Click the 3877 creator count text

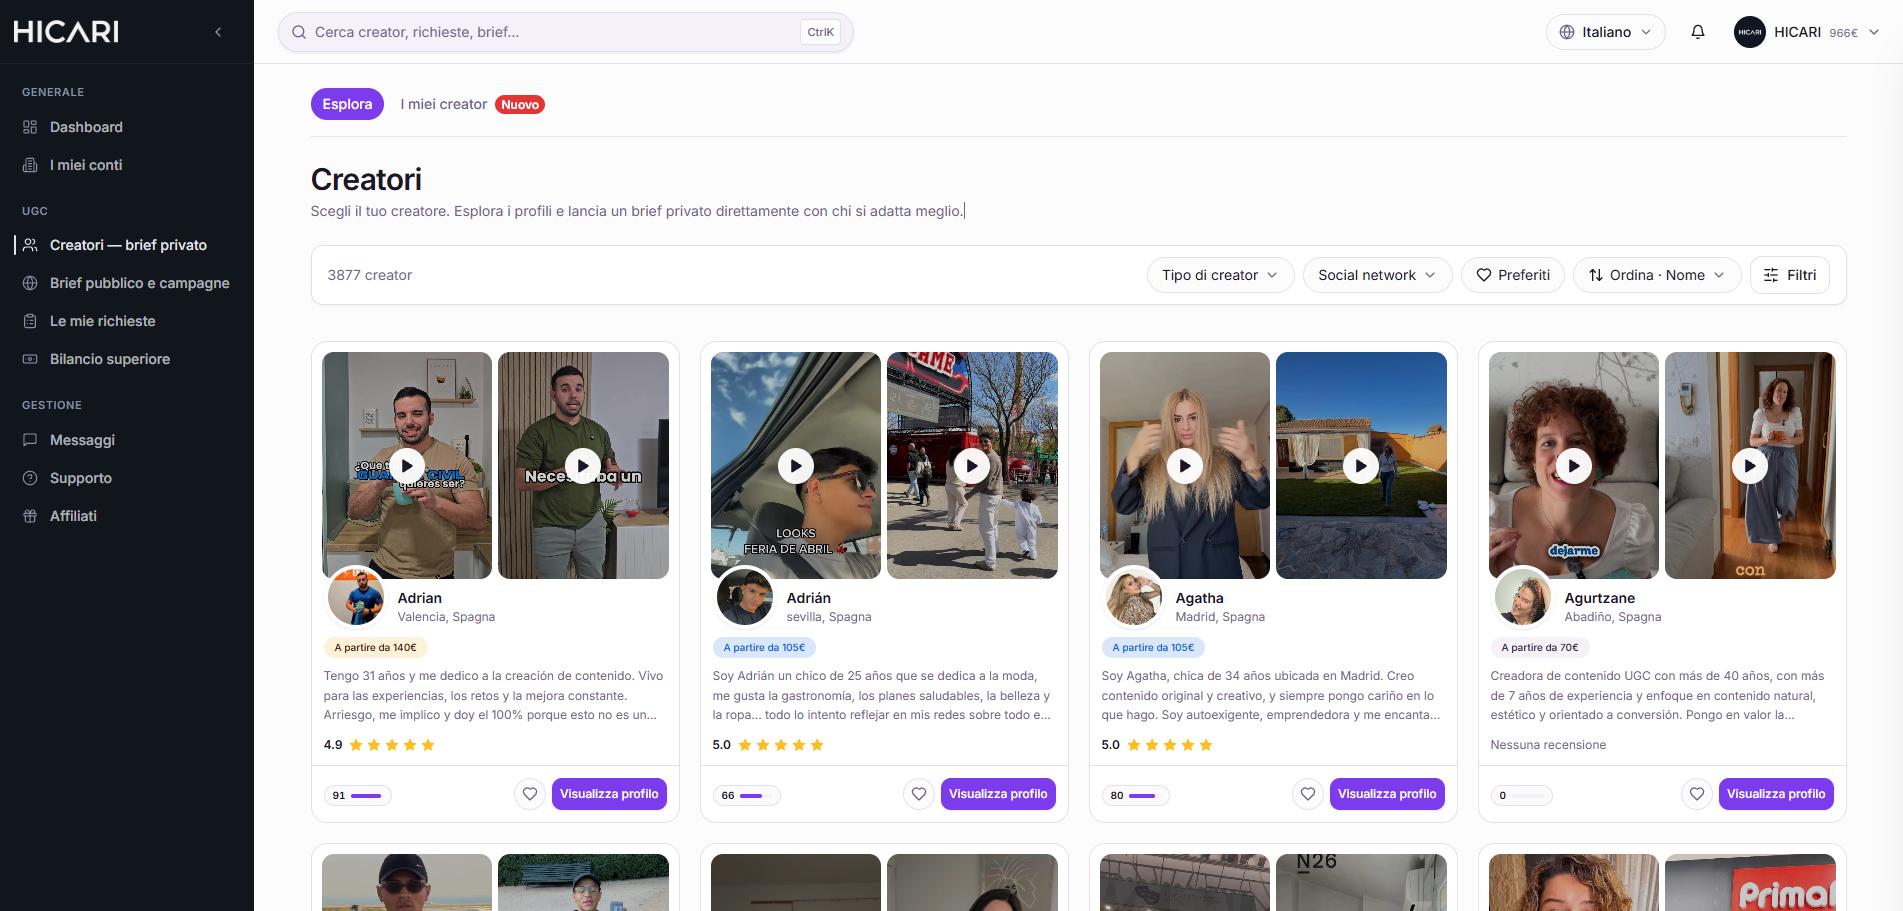point(370,275)
